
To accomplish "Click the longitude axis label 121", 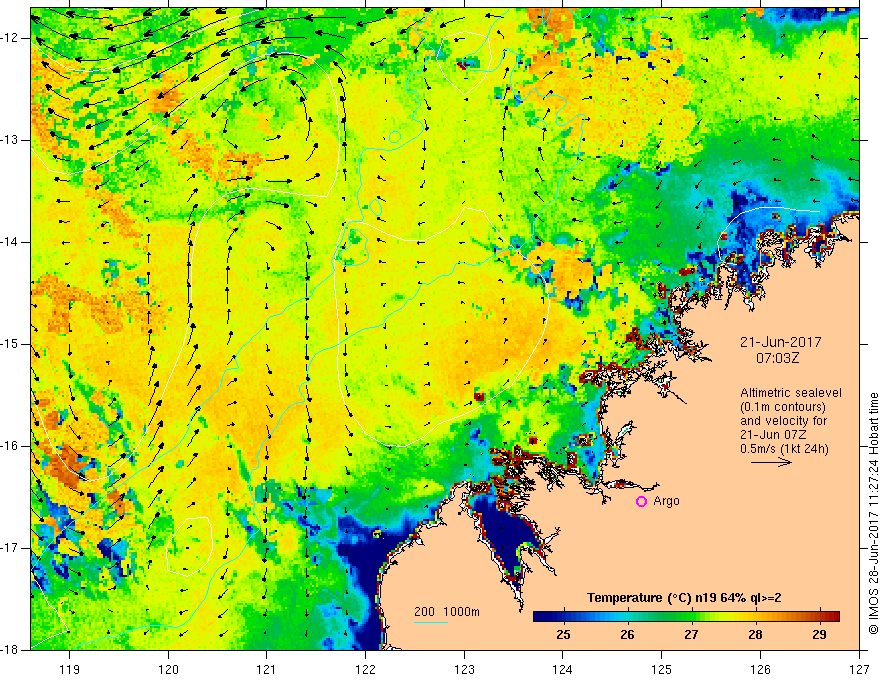I will pos(267,669).
